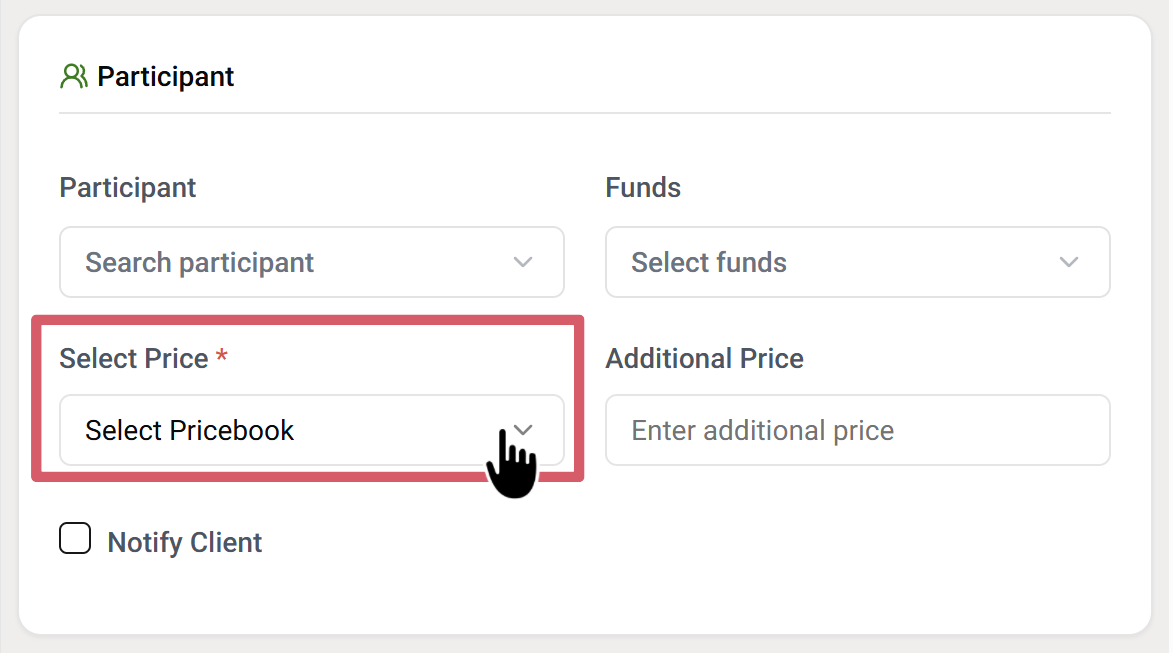Click the Participant section people icon
The width and height of the screenshot is (1173, 653).
coord(74,77)
